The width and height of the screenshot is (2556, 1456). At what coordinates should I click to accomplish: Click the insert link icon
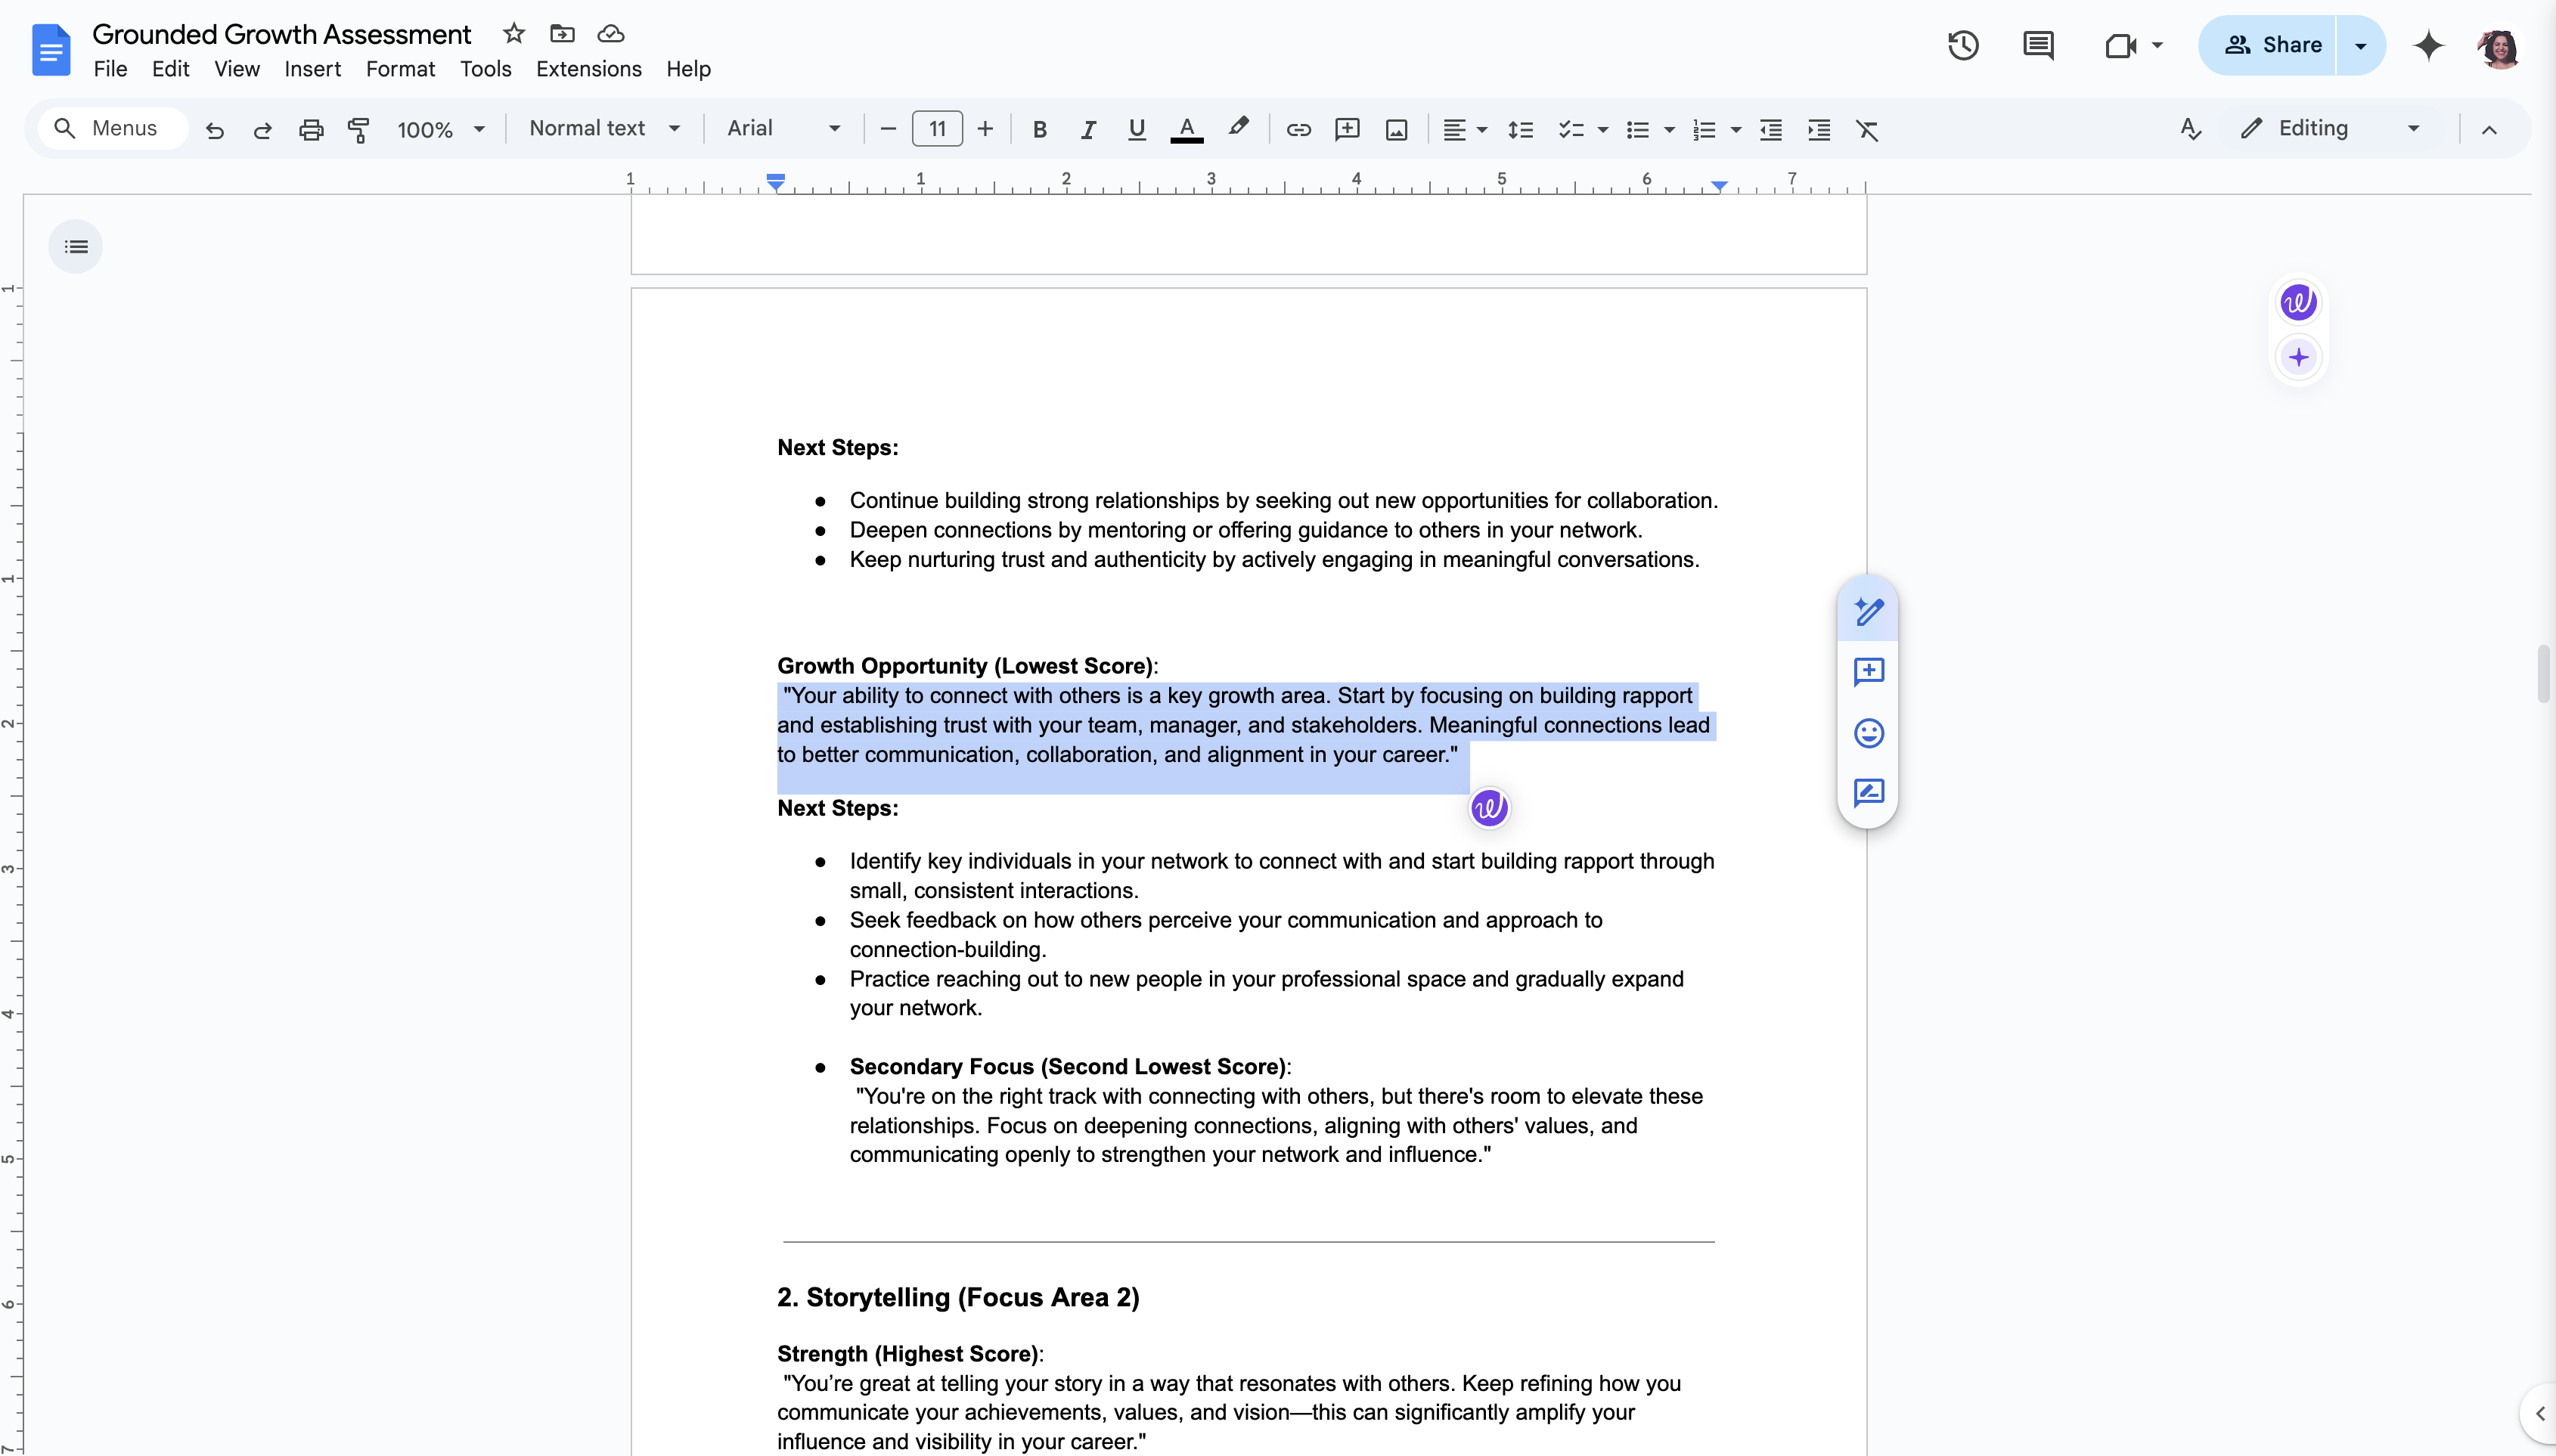(1298, 129)
